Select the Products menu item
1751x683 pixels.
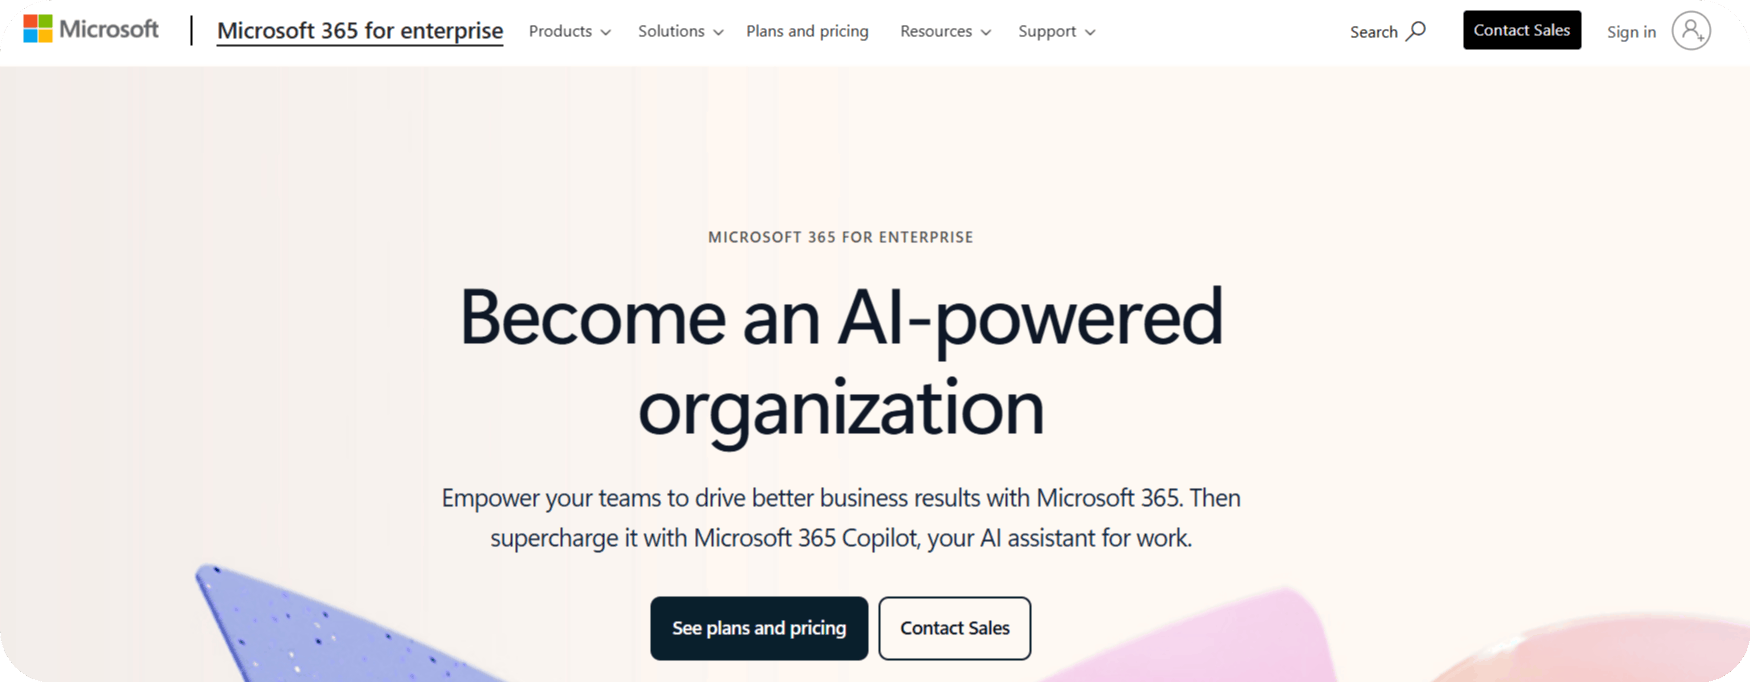559,31
